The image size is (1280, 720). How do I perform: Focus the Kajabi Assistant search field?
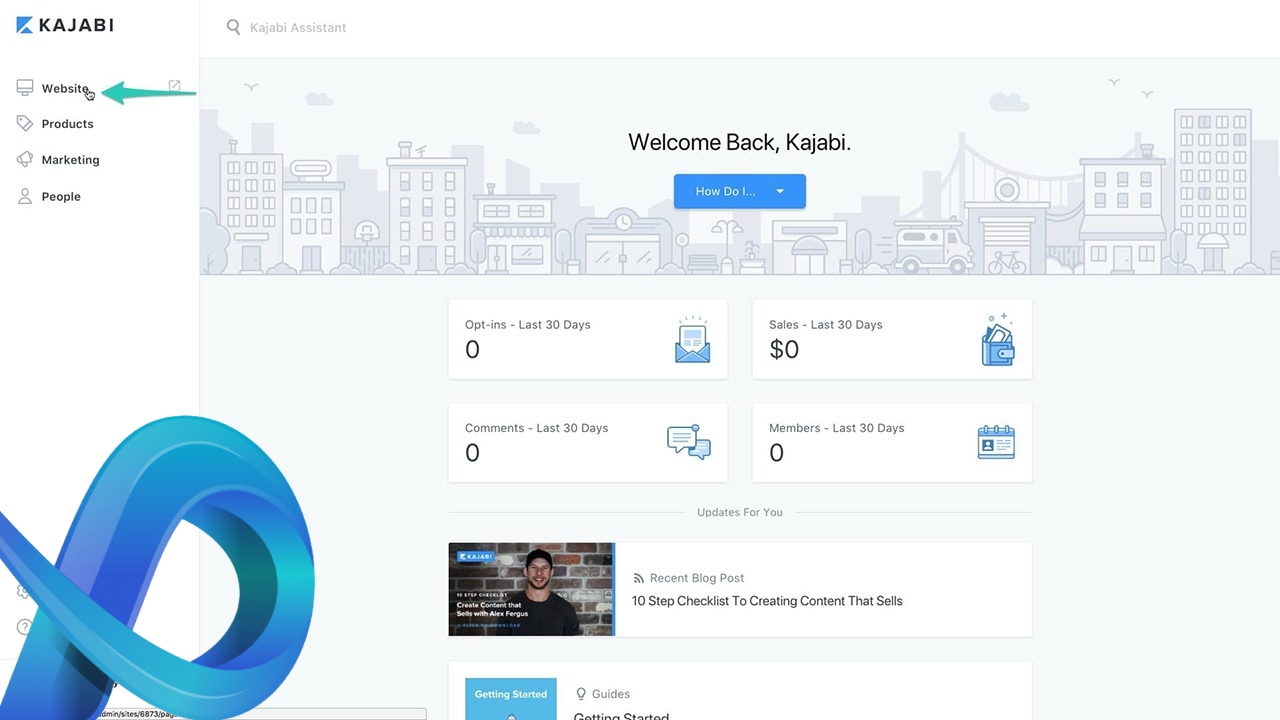coord(298,27)
